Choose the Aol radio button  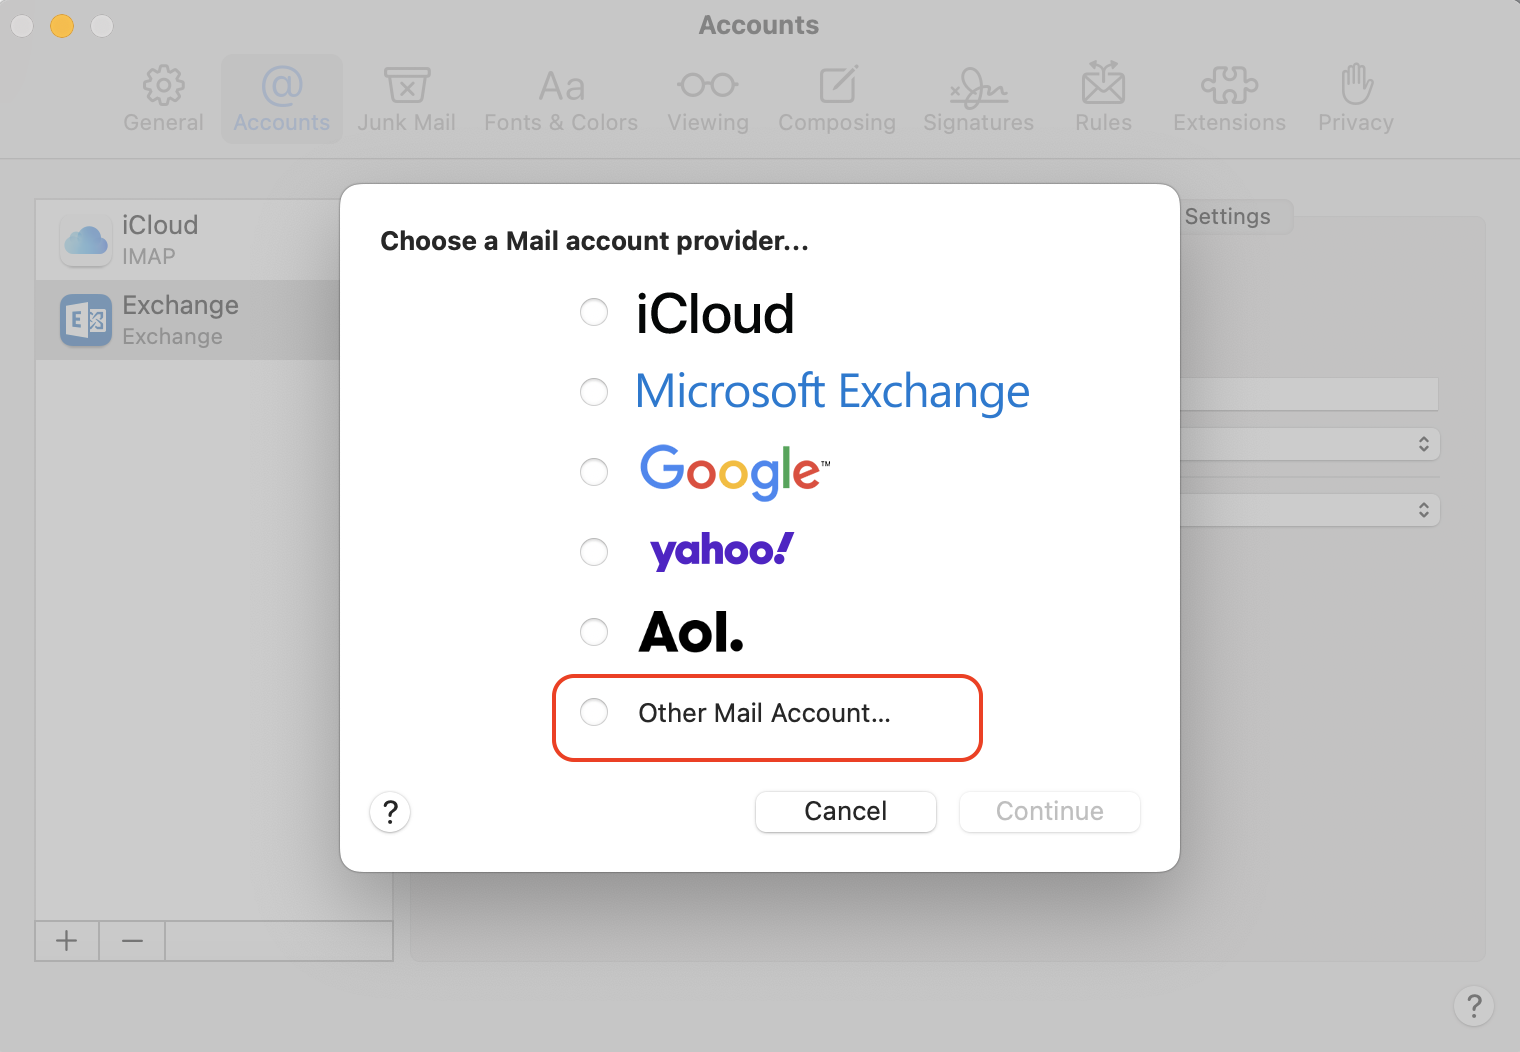[x=594, y=632]
